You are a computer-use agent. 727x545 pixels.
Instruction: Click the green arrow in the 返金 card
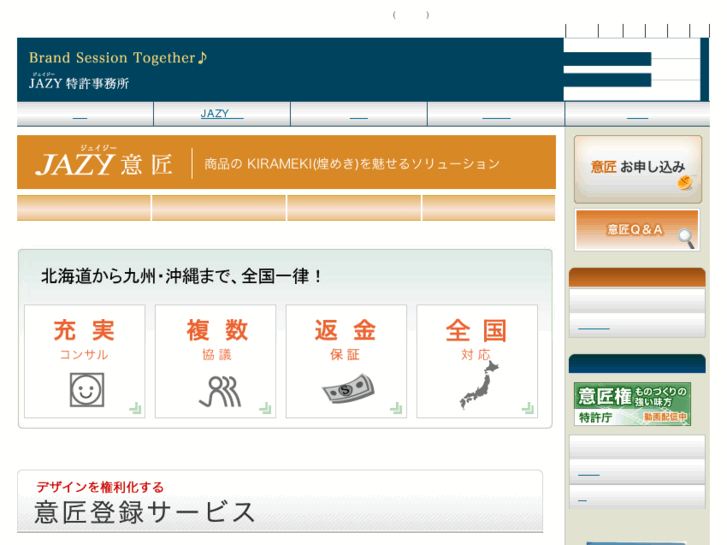tap(396, 408)
